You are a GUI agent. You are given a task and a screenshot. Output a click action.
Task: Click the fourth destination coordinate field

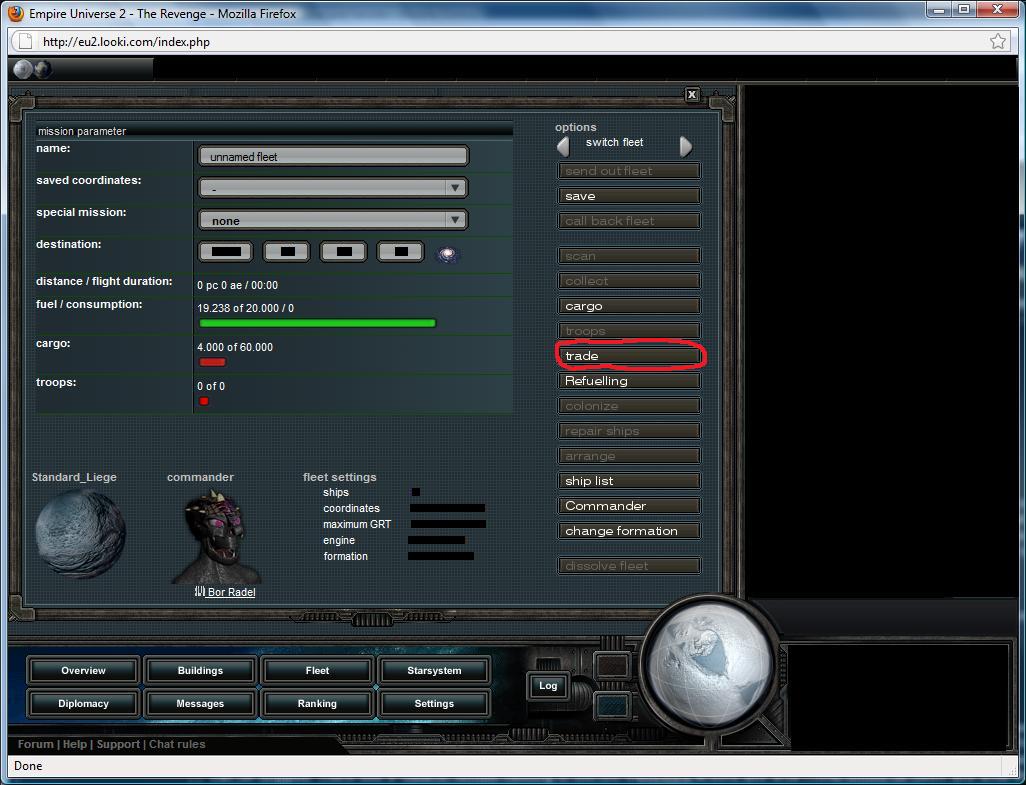(x=400, y=251)
